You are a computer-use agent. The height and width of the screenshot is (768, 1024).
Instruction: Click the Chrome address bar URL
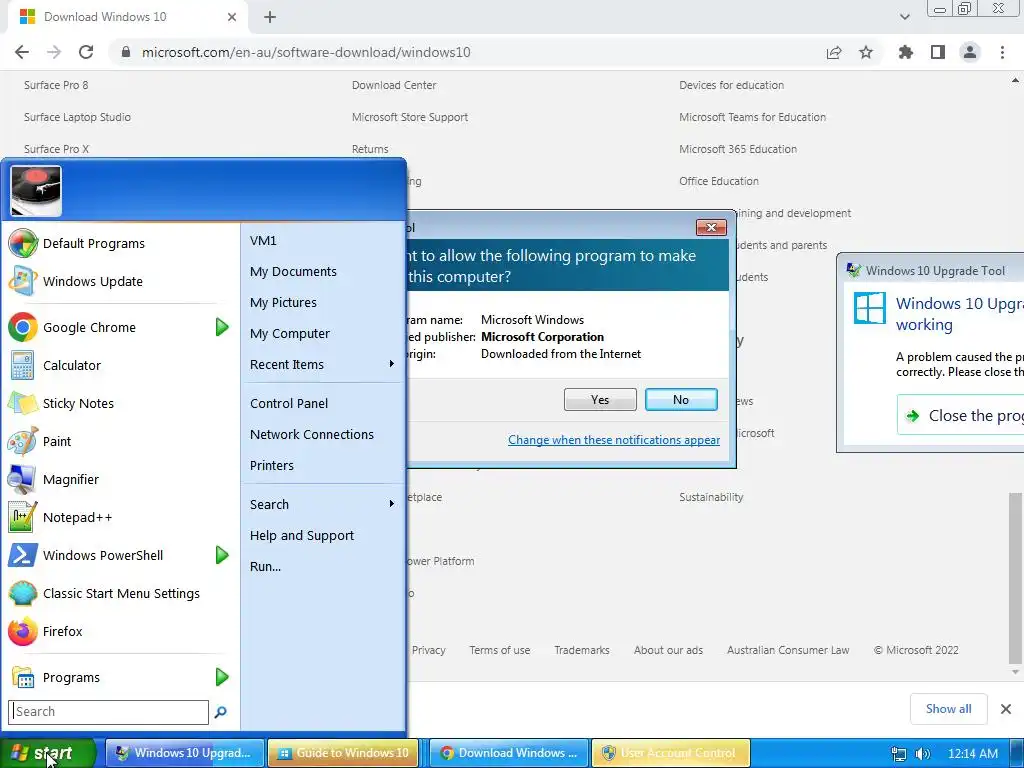[306, 52]
